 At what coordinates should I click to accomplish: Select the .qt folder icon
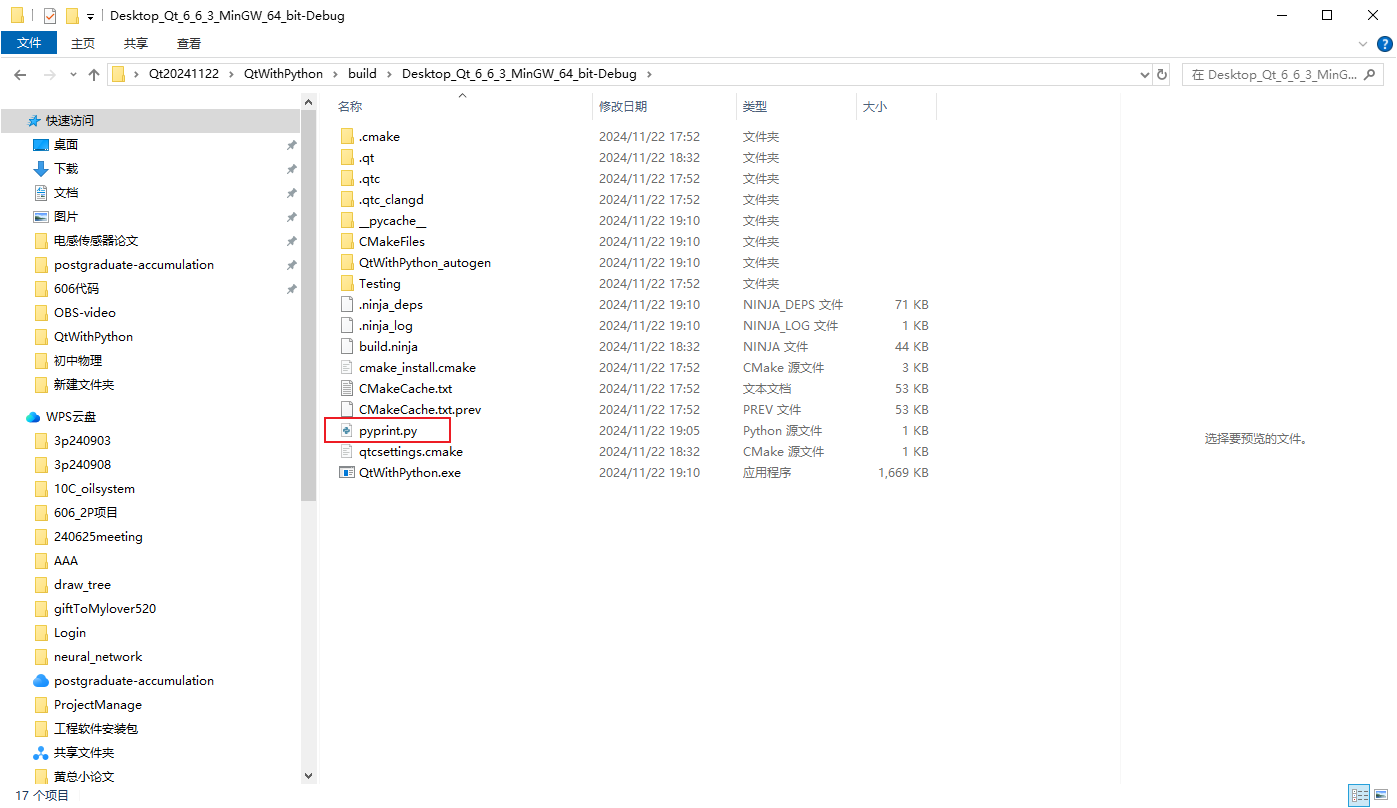pyautogui.click(x=347, y=157)
